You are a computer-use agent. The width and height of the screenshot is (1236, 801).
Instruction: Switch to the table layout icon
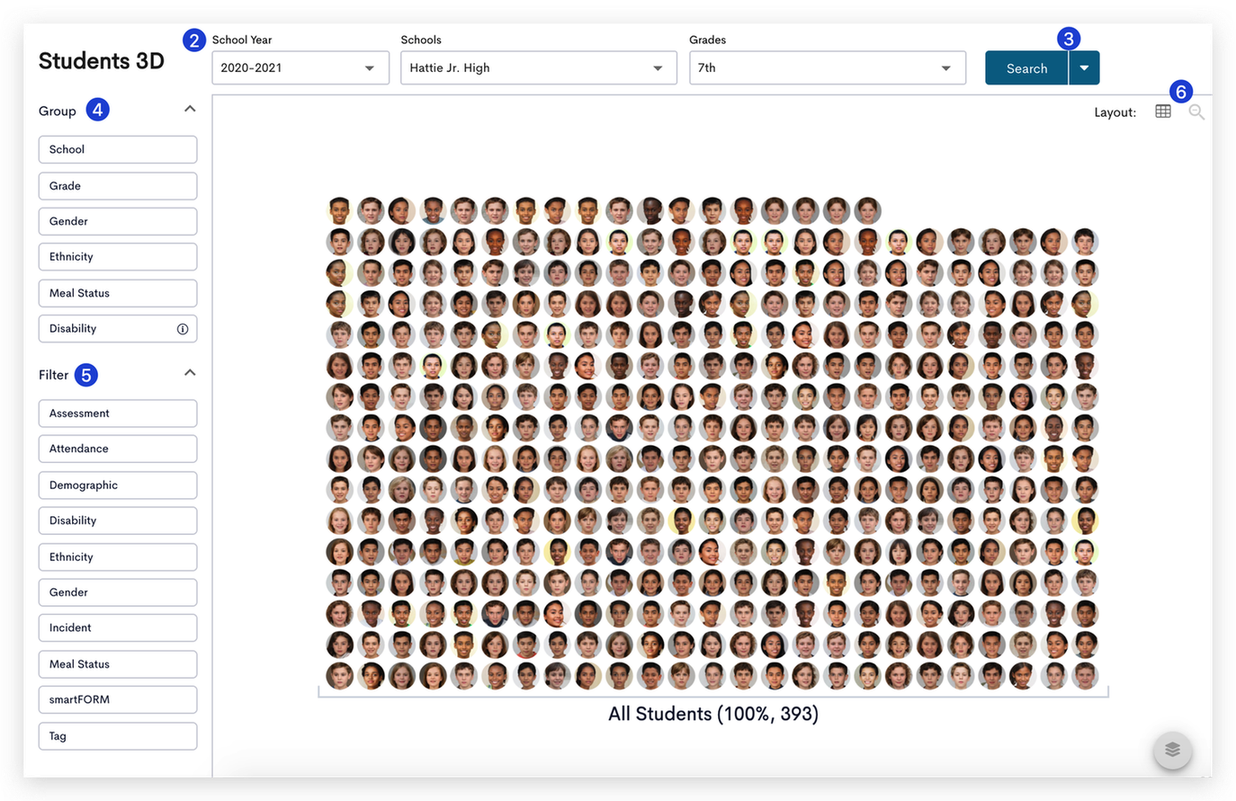point(1162,112)
